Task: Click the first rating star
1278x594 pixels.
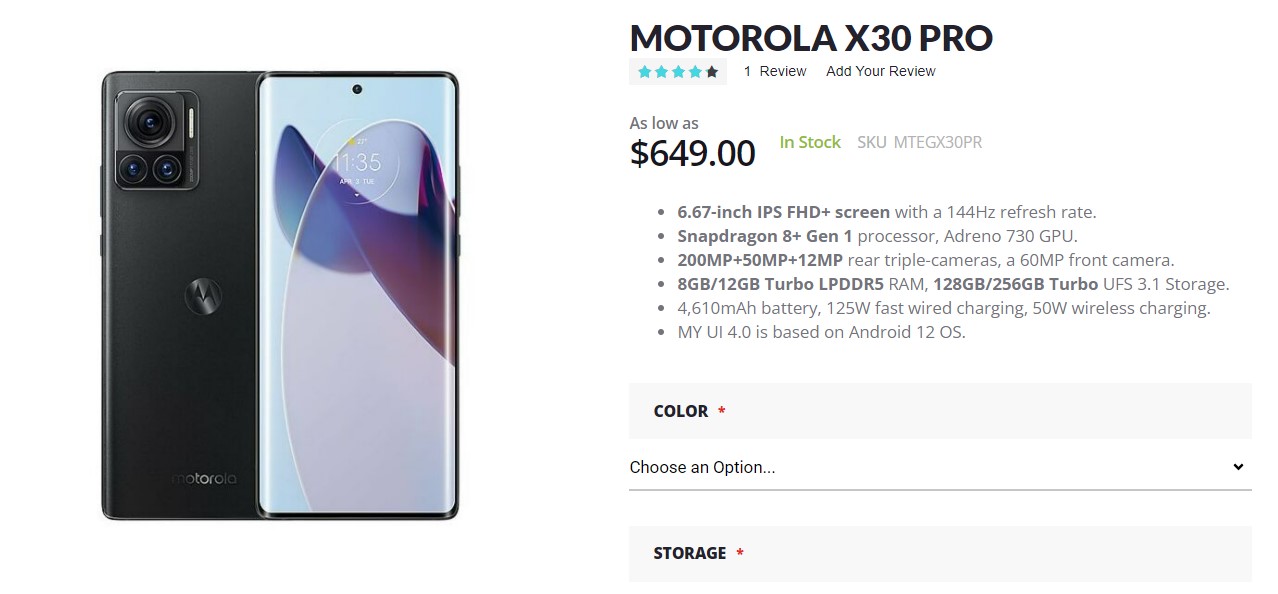Action: (645, 72)
